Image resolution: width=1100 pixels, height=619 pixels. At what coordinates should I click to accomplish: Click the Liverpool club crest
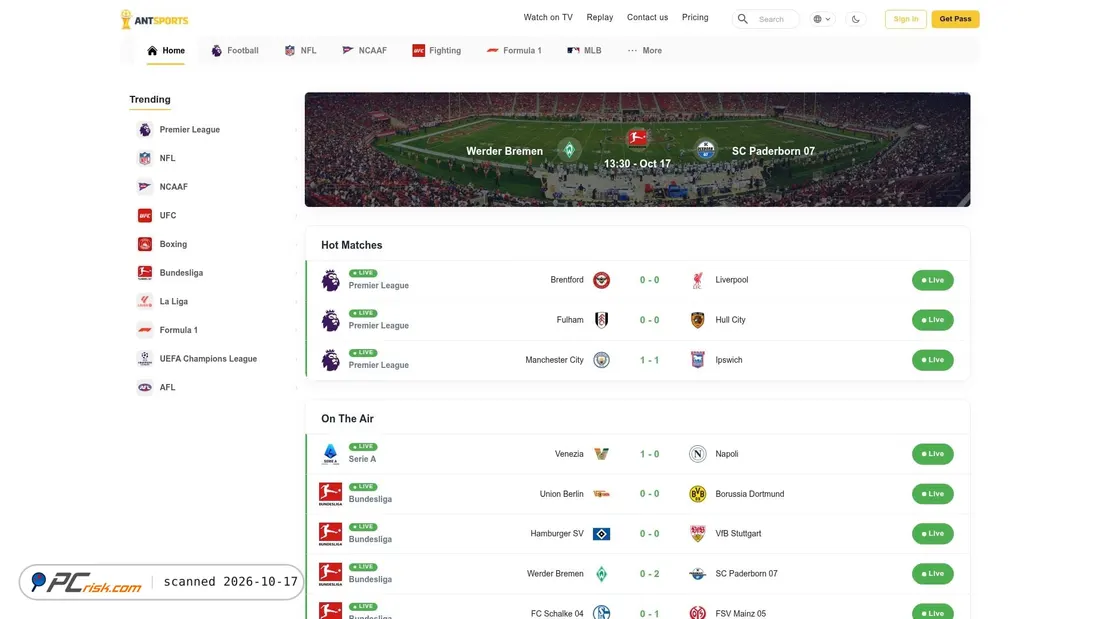(697, 280)
